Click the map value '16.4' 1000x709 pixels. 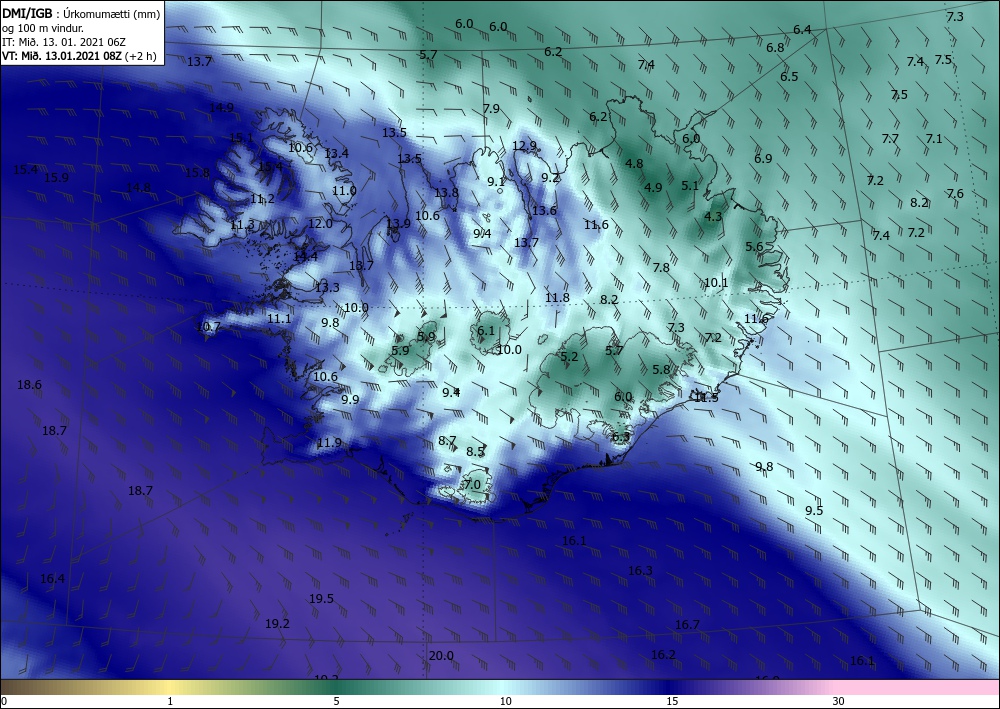pyautogui.click(x=52, y=578)
